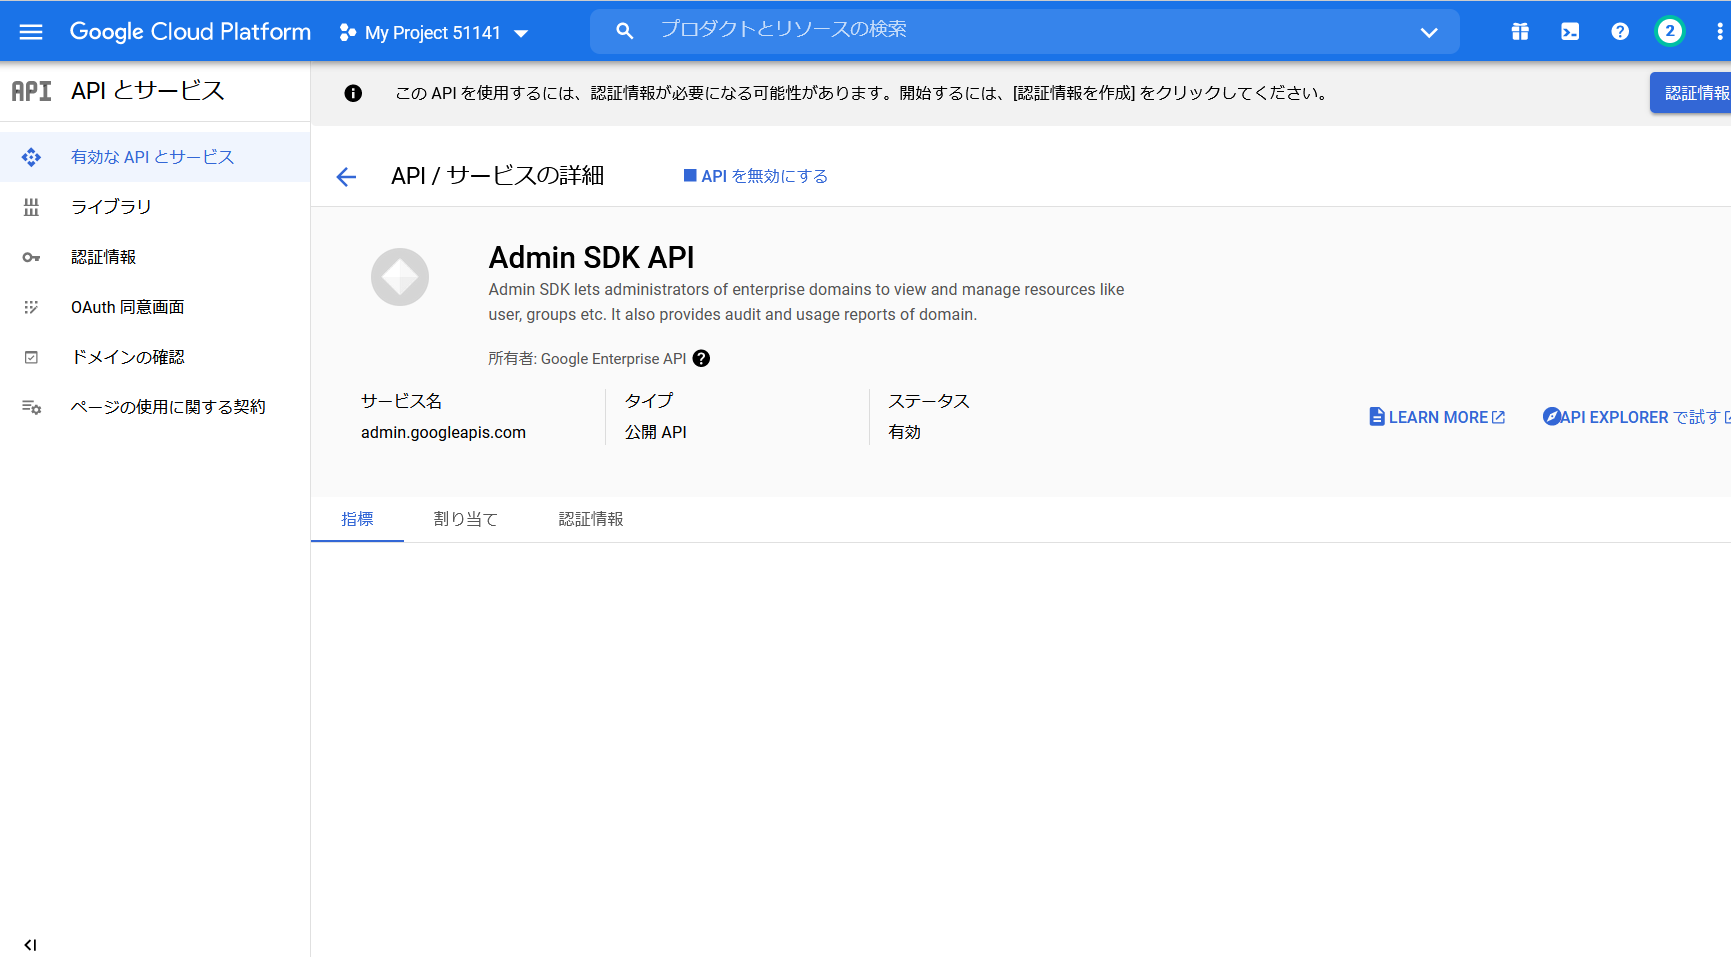
Task: Click the domain verification checkbox icon
Action: pos(31,357)
